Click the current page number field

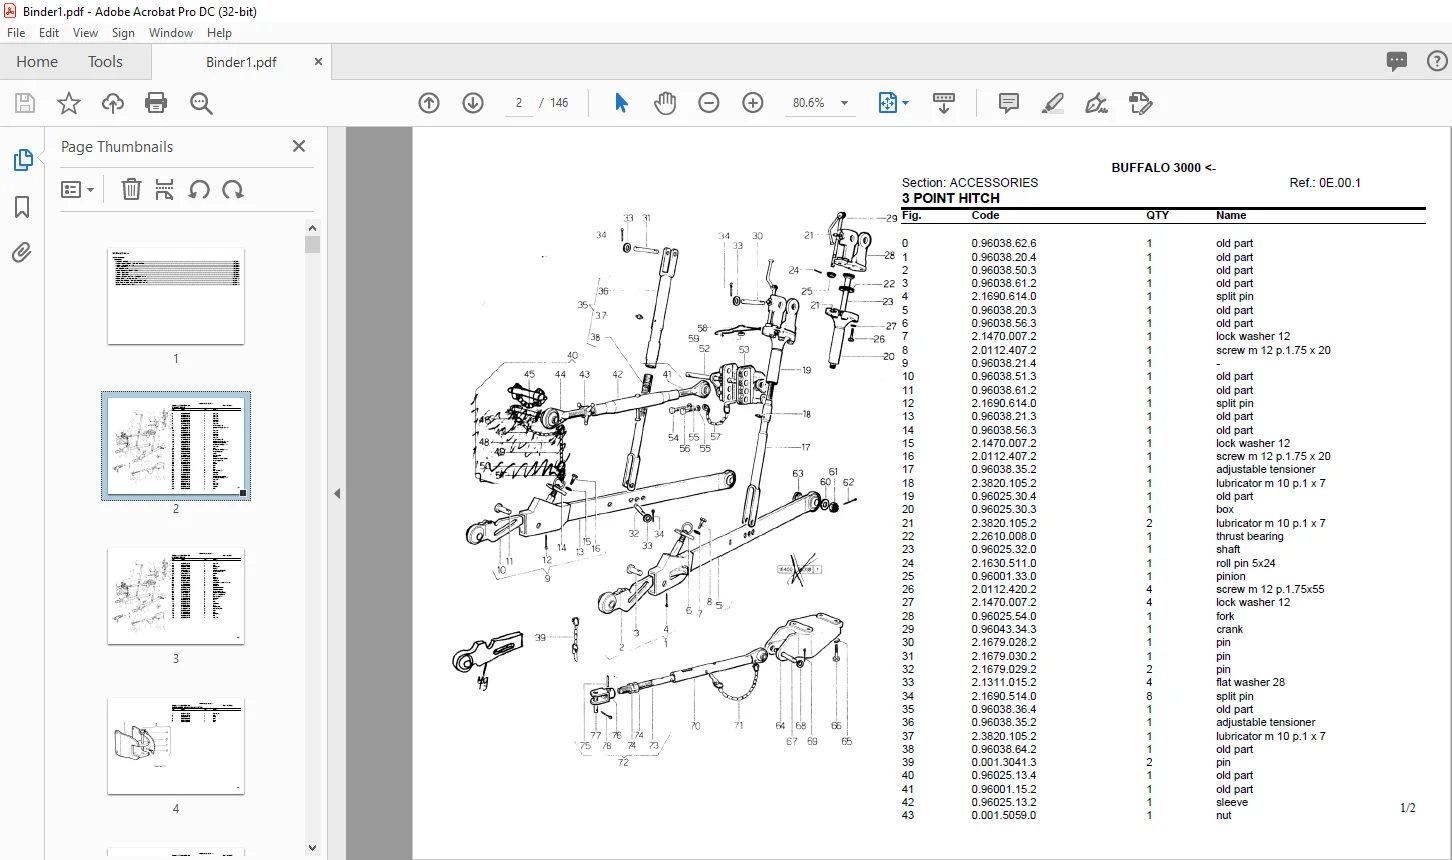[x=519, y=103]
